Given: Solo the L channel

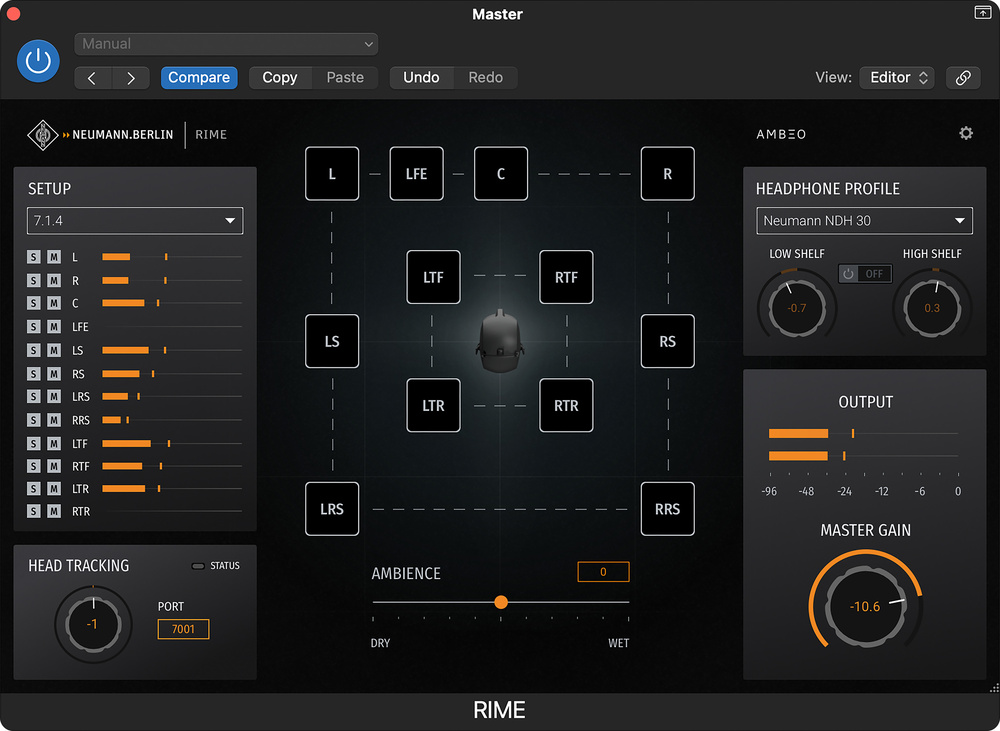Looking at the screenshot, I should pyautogui.click(x=34, y=257).
